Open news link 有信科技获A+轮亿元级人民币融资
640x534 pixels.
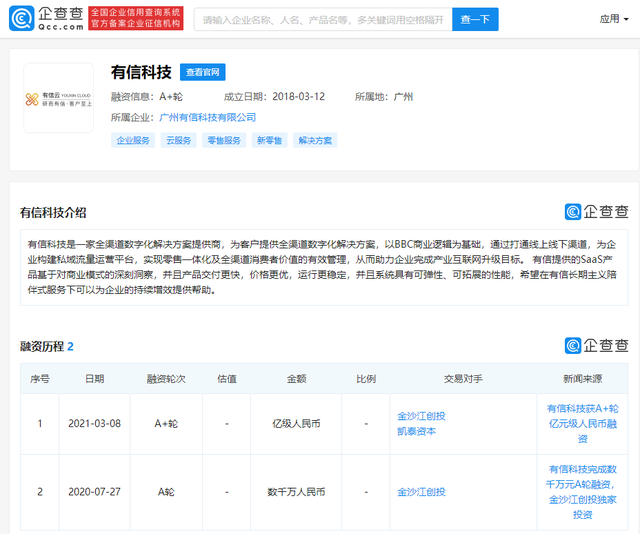[582, 424]
